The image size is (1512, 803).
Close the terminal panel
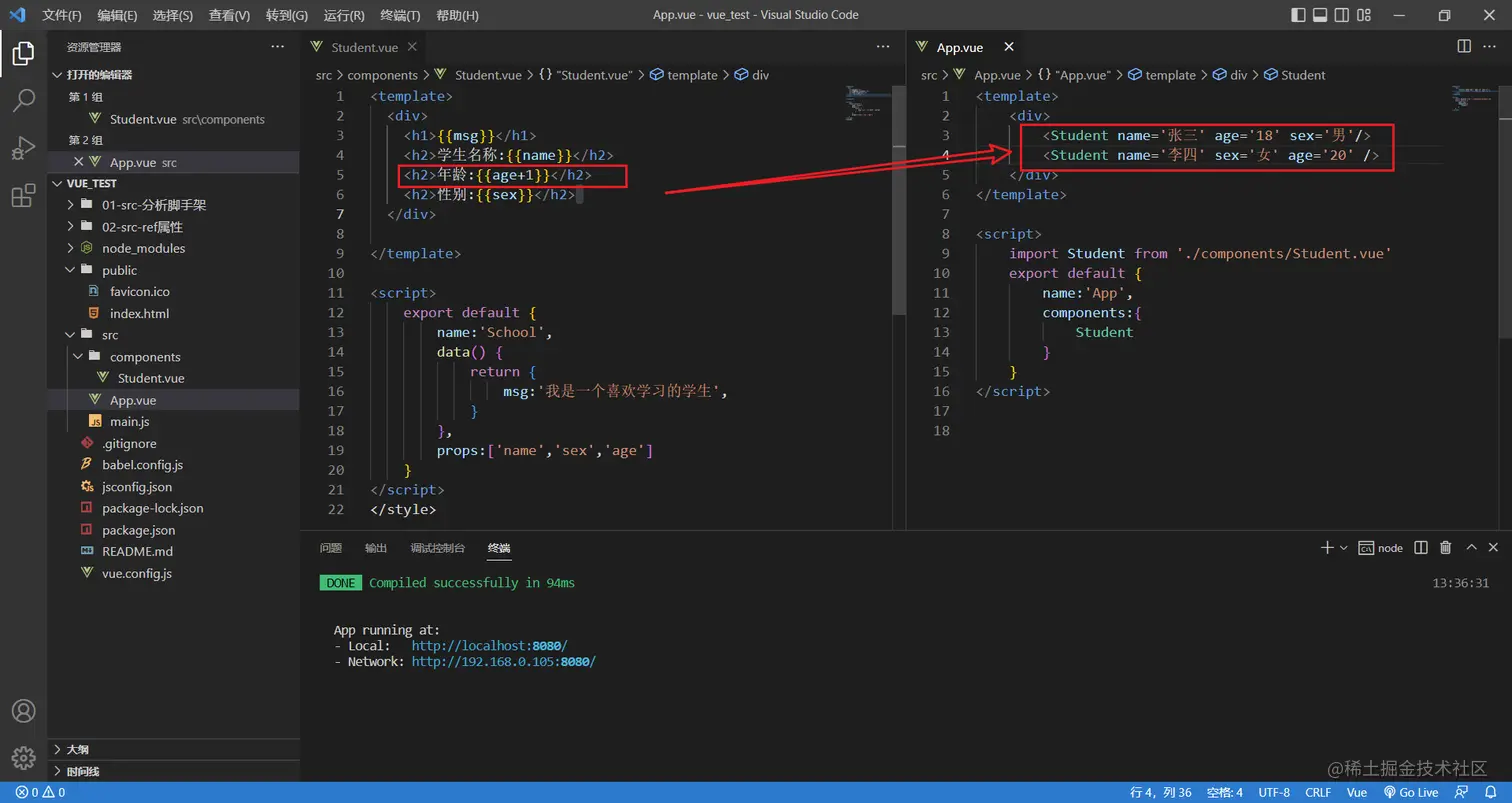[1494, 547]
